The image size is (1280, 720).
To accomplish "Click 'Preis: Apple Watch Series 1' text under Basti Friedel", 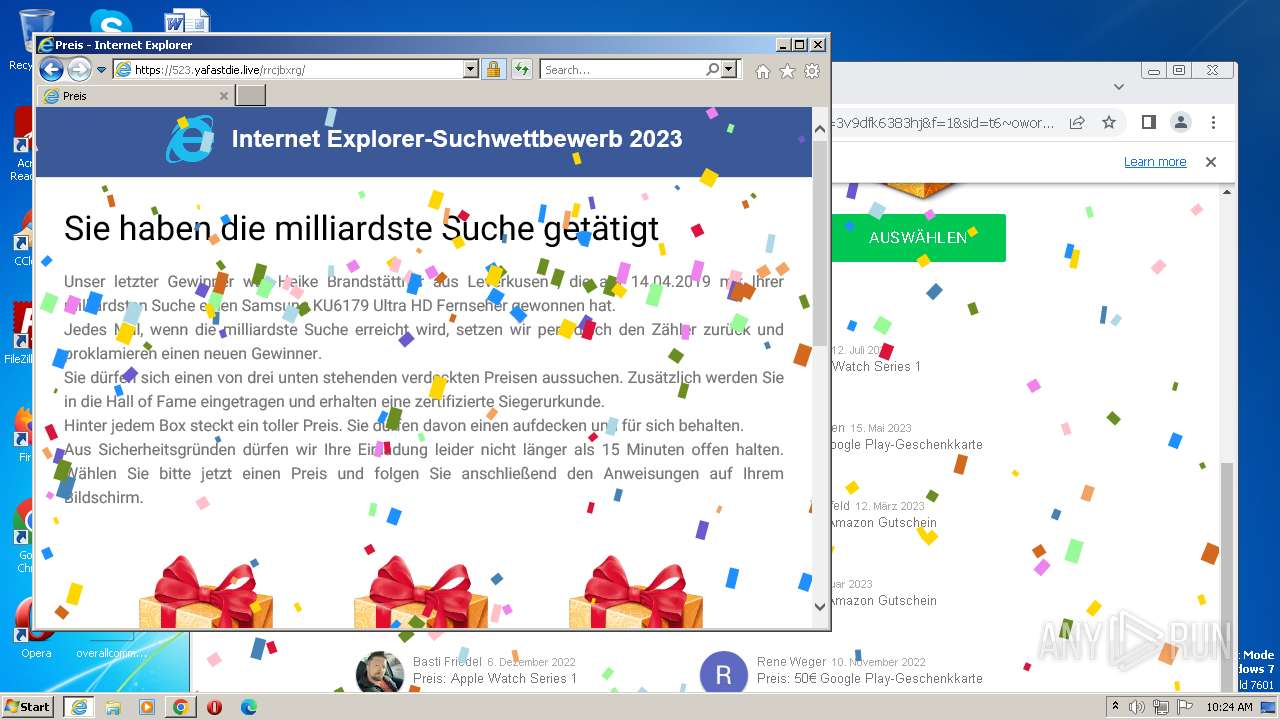I will click(x=495, y=679).
